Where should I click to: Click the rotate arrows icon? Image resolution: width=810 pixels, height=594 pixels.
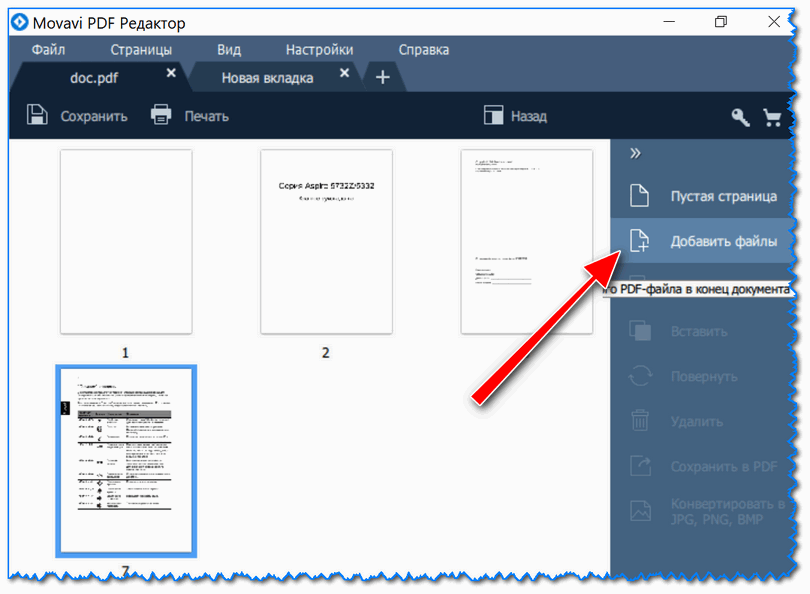640,376
